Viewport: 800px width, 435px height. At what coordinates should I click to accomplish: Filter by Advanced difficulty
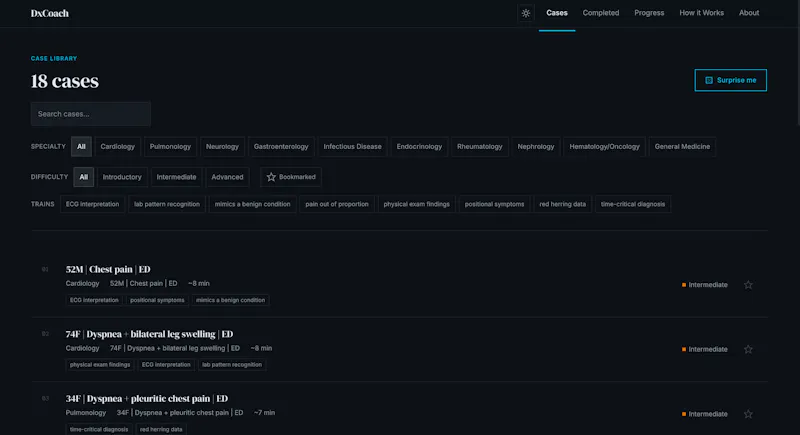pos(227,177)
